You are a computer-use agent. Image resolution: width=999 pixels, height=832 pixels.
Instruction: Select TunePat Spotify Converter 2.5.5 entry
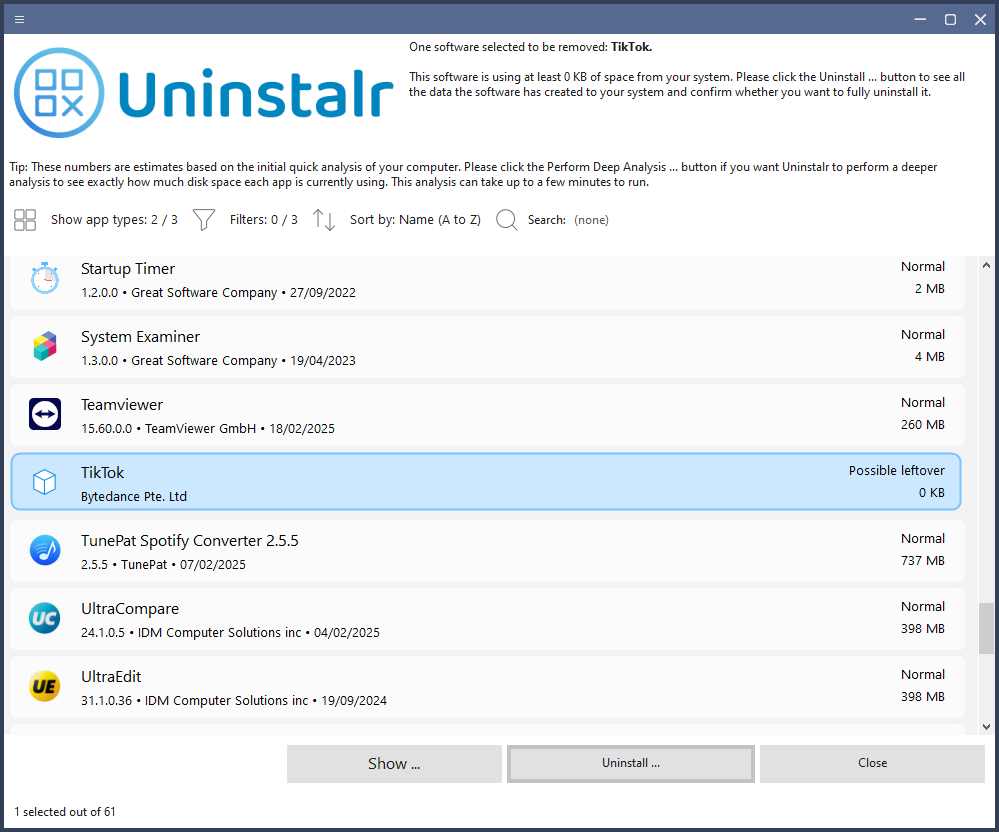(487, 551)
